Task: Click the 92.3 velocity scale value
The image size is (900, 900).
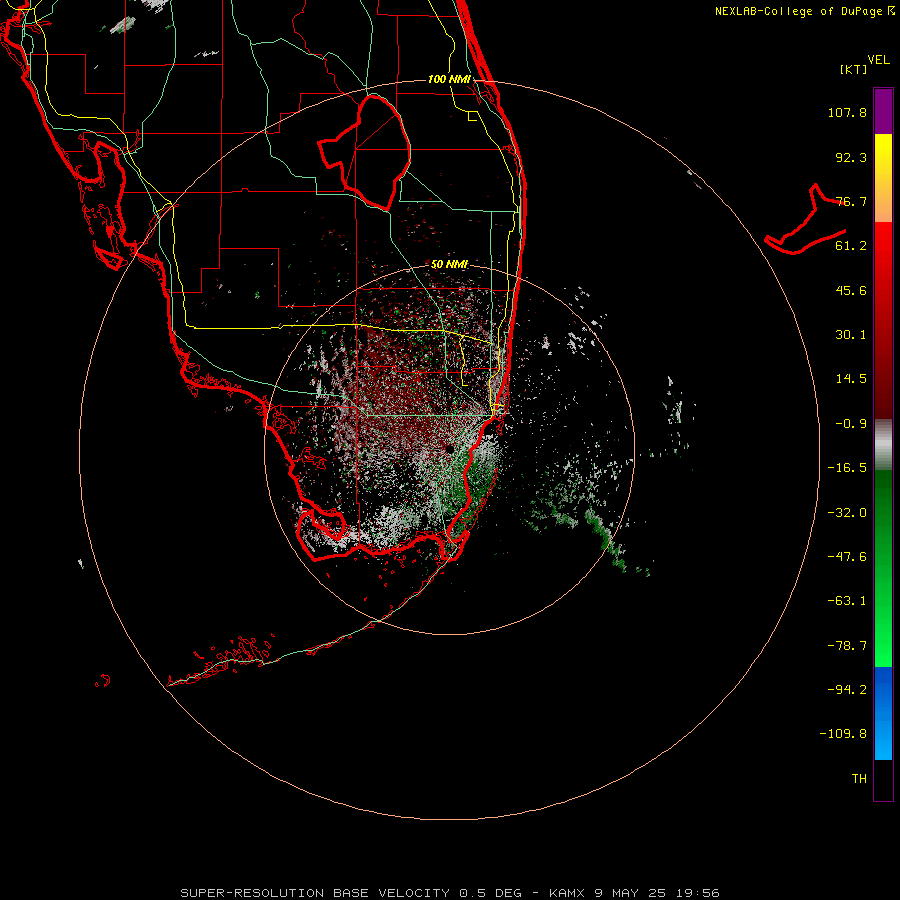Action: [851, 157]
